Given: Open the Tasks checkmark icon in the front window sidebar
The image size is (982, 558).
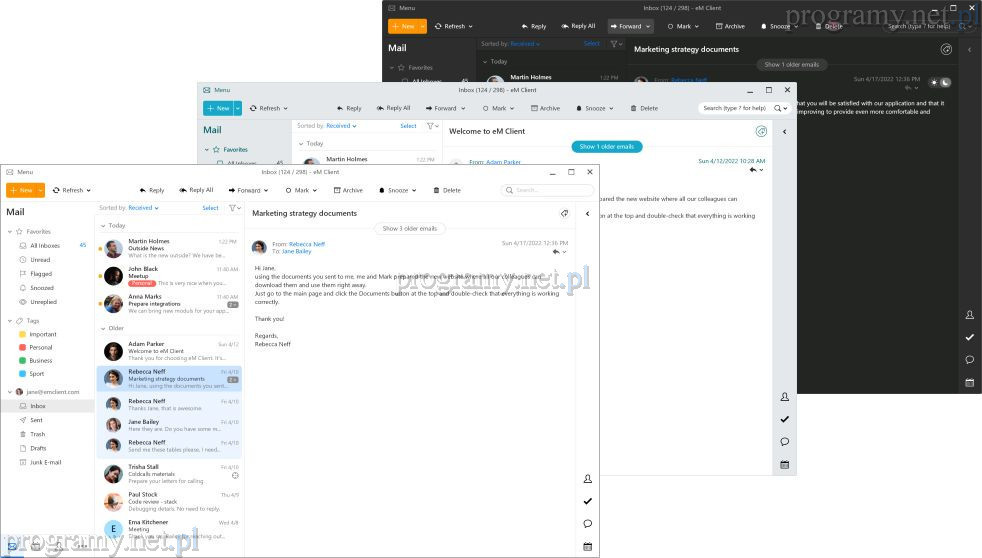Looking at the screenshot, I should (587, 501).
